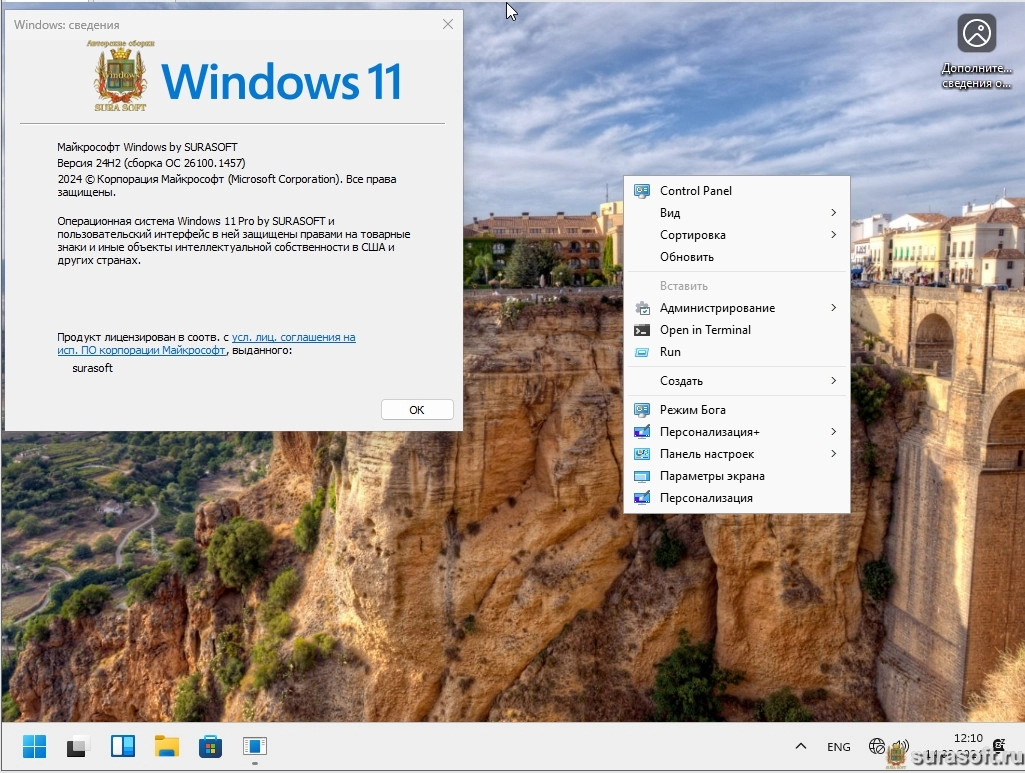Launch File Explorer from the taskbar
Image resolution: width=1025 pixels, height=773 pixels.
[167, 746]
